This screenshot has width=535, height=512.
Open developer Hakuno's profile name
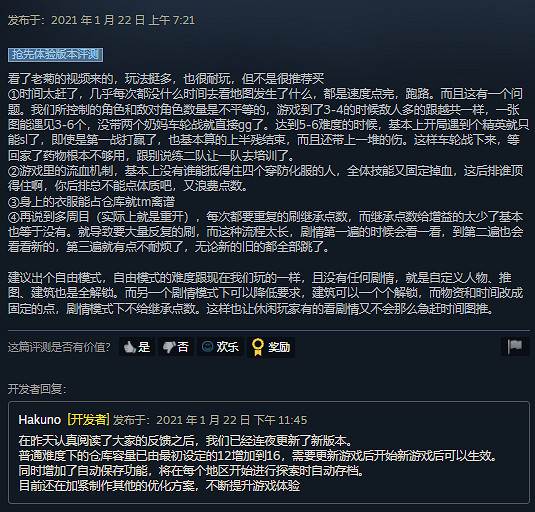click(40, 420)
